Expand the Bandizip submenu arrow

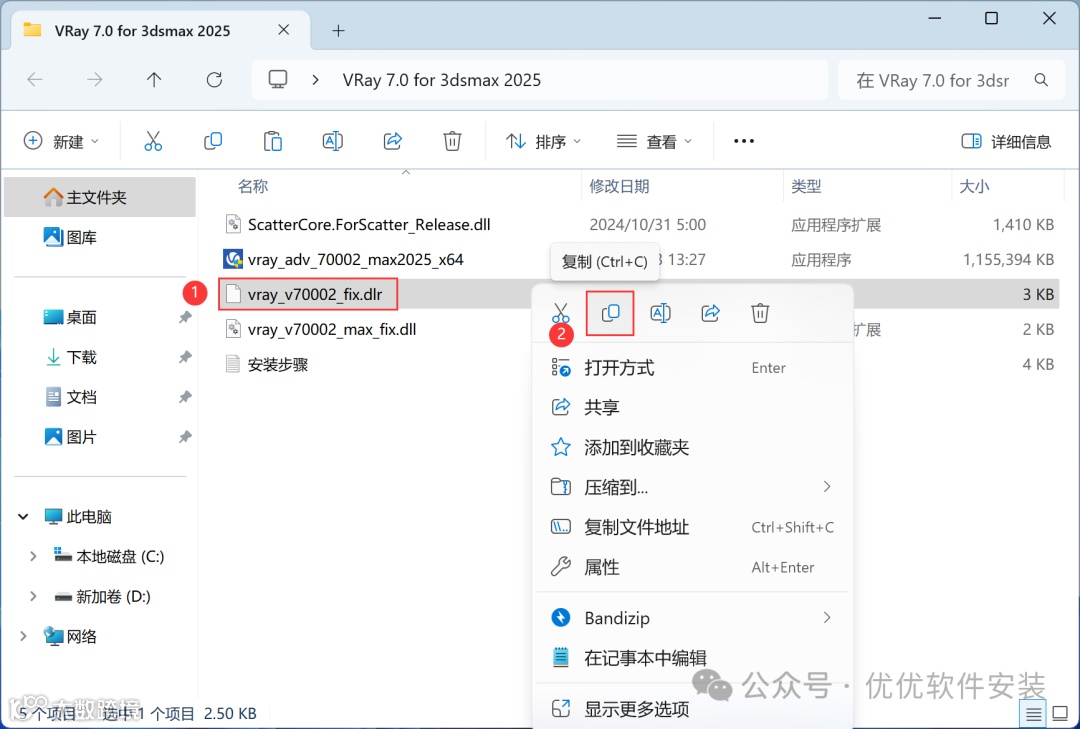point(827,617)
